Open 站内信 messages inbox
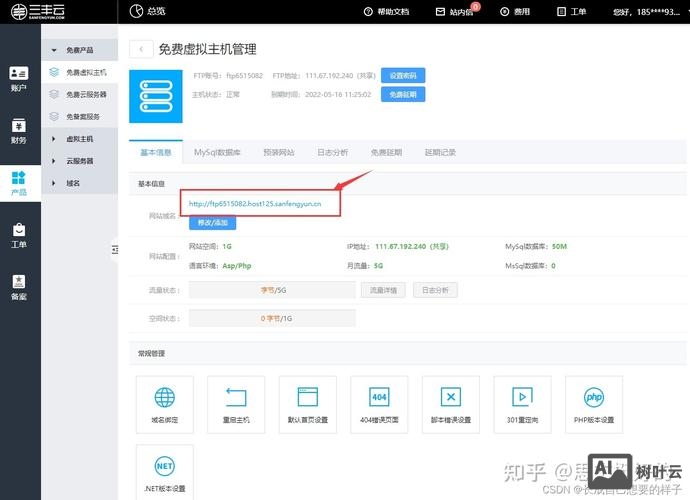The image size is (690, 500). [455, 11]
